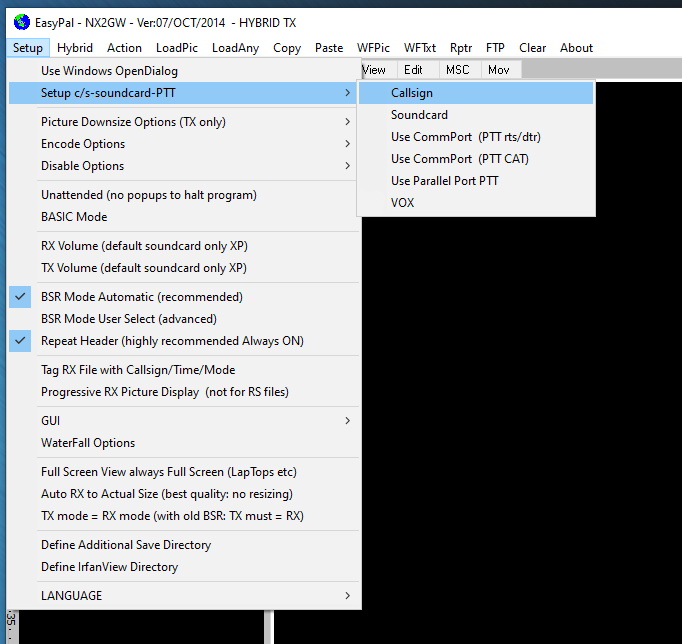Open the LoadPic menu
Image resolution: width=682 pixels, height=644 pixels.
[x=177, y=48]
